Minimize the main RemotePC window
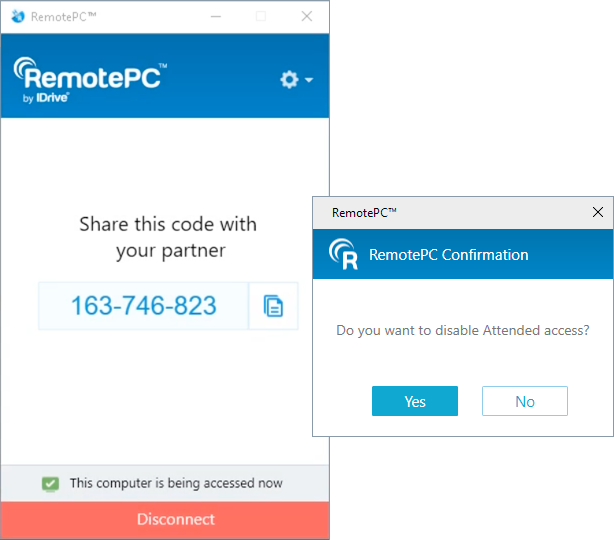The height and width of the screenshot is (540, 614). click(x=215, y=16)
